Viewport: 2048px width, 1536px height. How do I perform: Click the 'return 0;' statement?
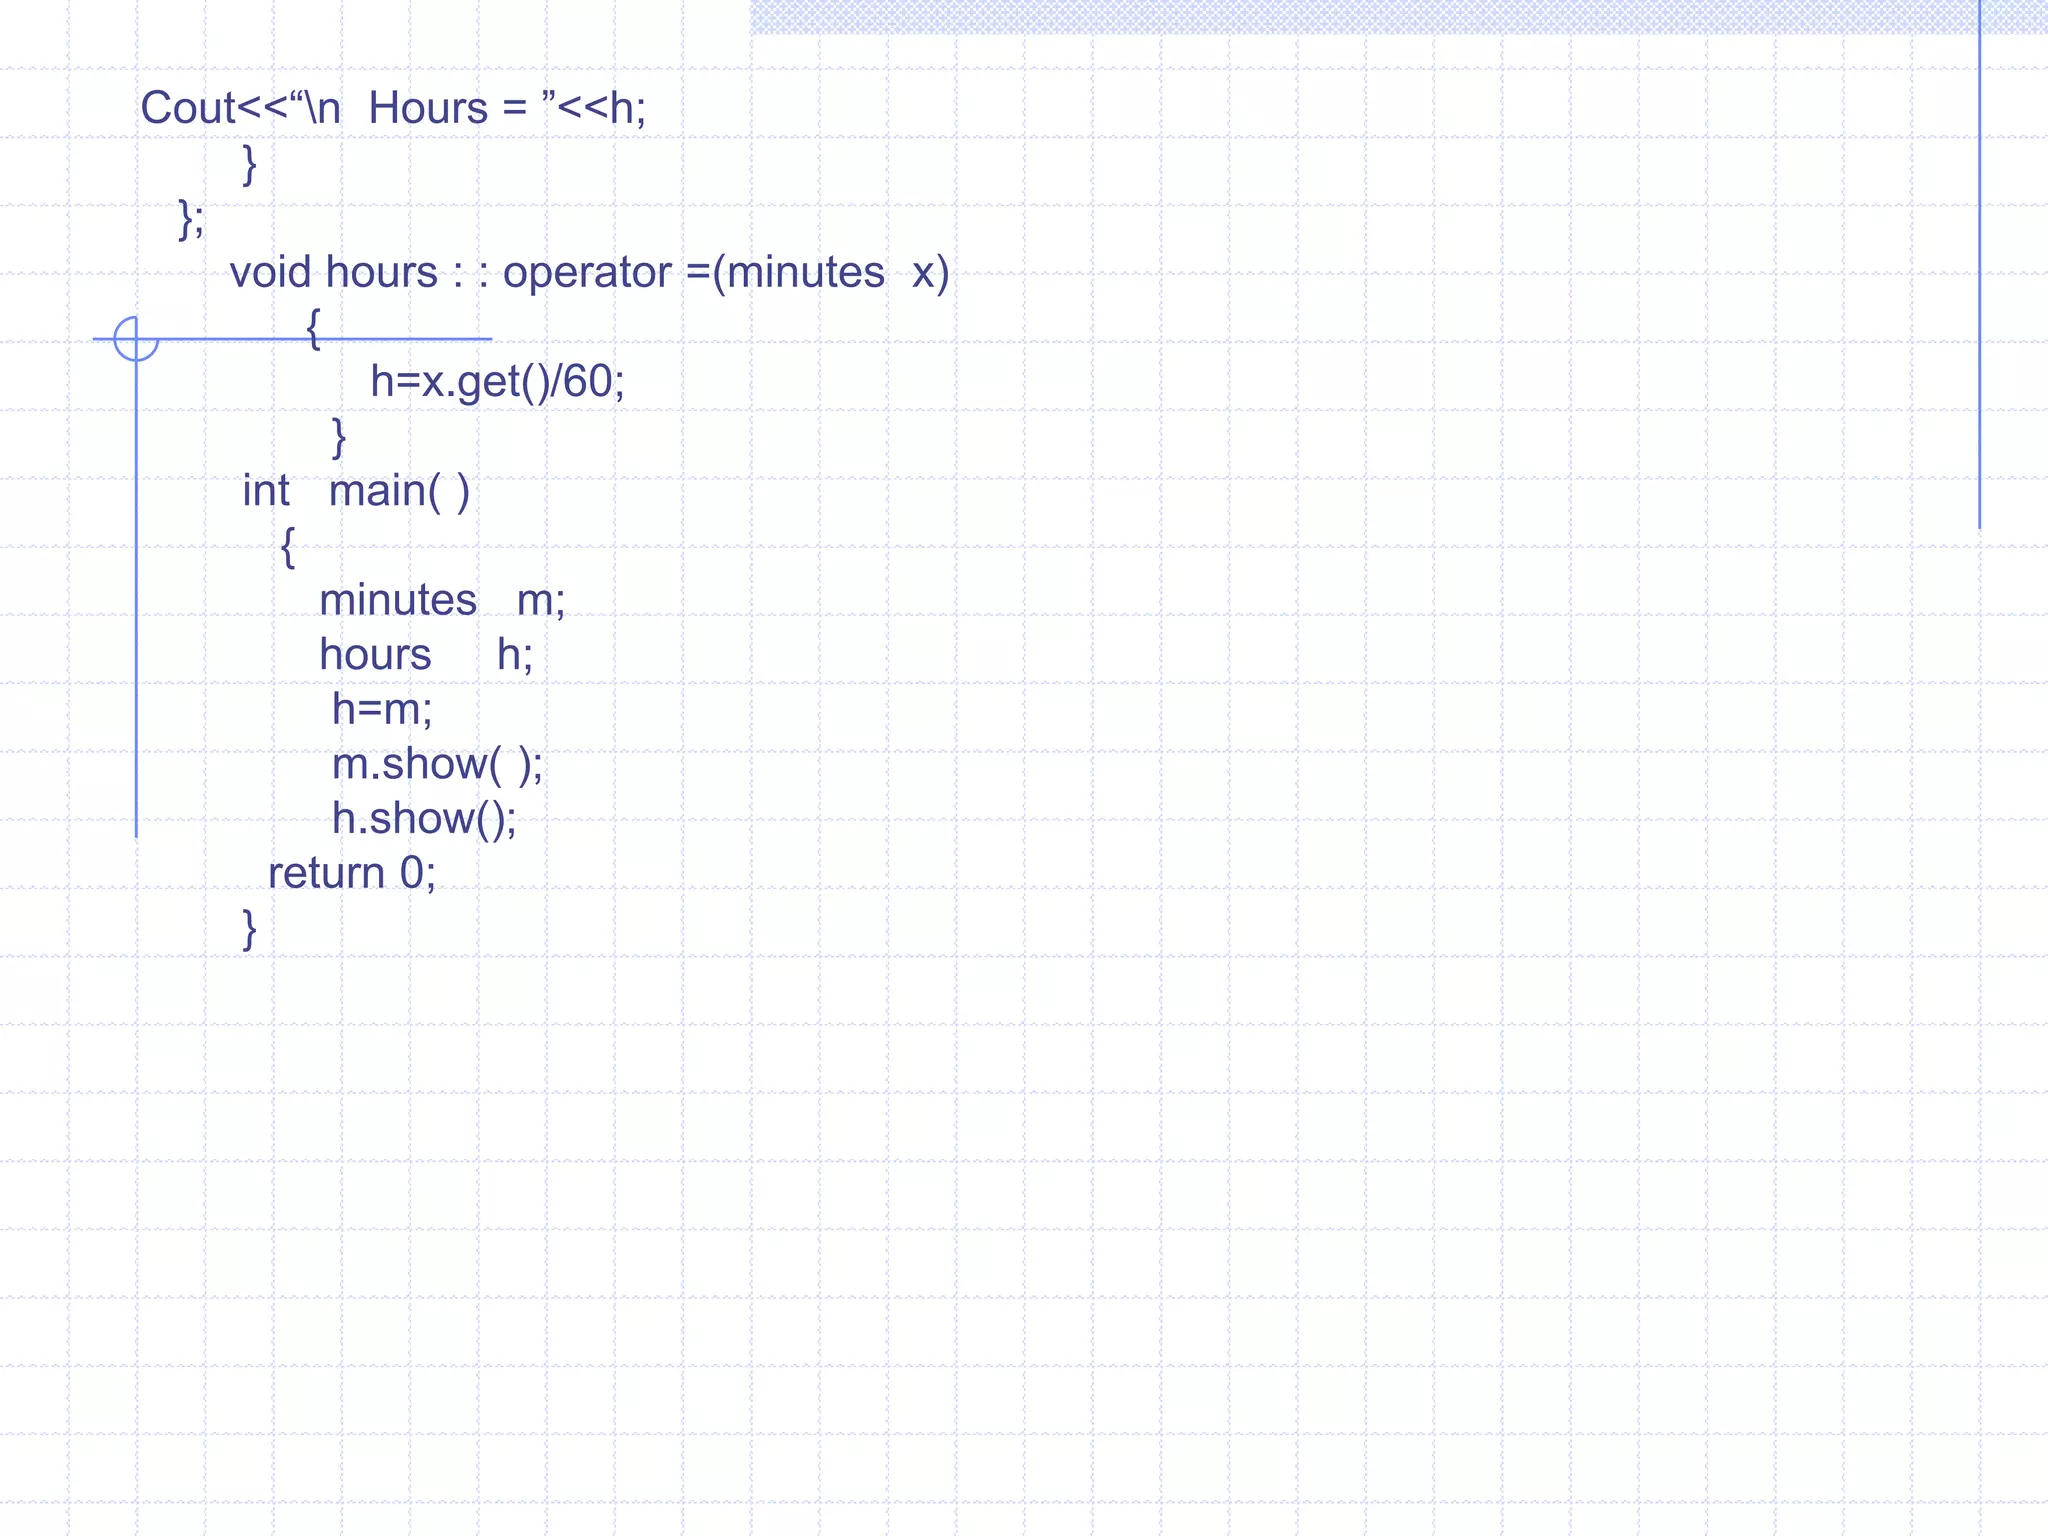352,873
